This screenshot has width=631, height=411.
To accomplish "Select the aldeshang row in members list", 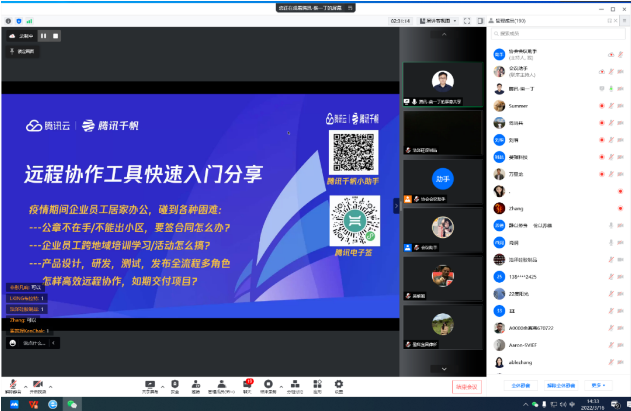I will (559, 362).
